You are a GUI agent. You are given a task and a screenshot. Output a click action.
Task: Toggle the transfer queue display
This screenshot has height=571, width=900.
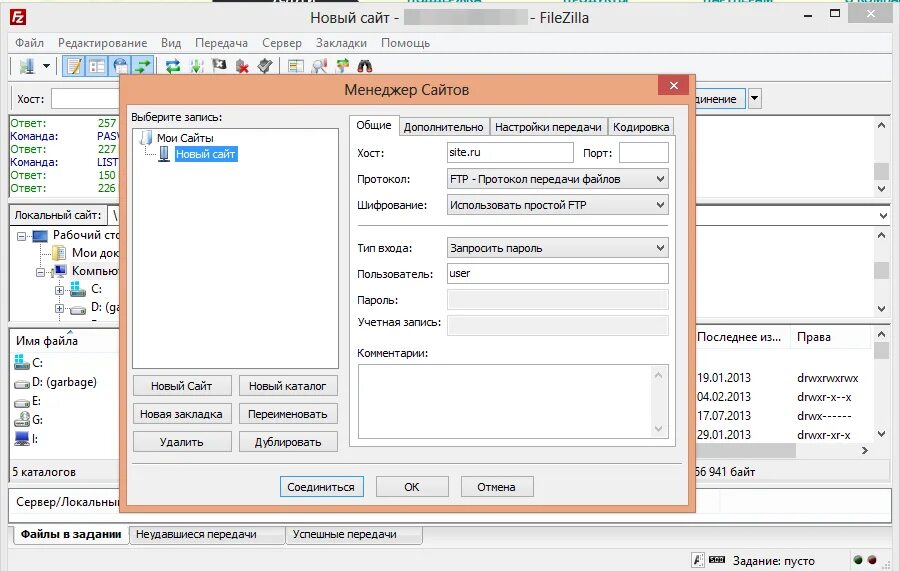click(x=142, y=67)
